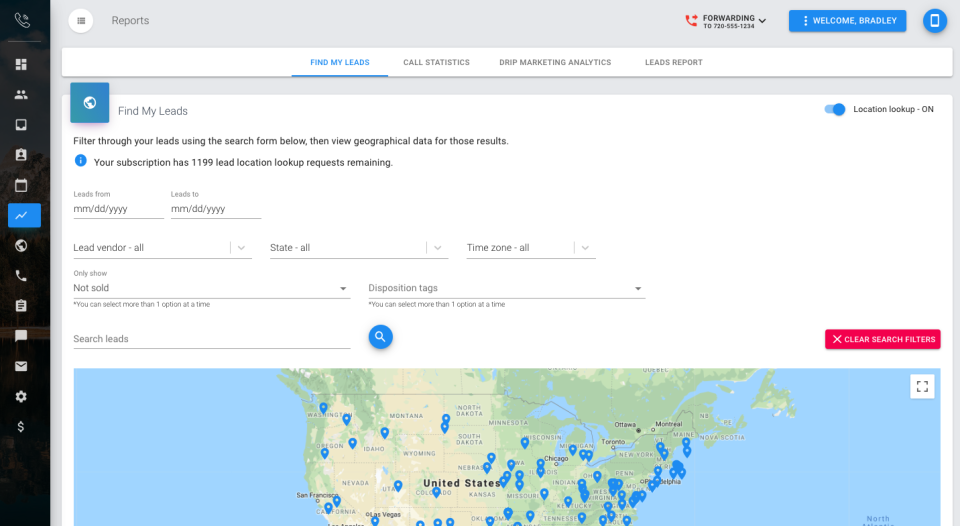Viewport: 960px width, 526px height.
Task: Open the contacts people icon in the sidebar
Action: 21,94
